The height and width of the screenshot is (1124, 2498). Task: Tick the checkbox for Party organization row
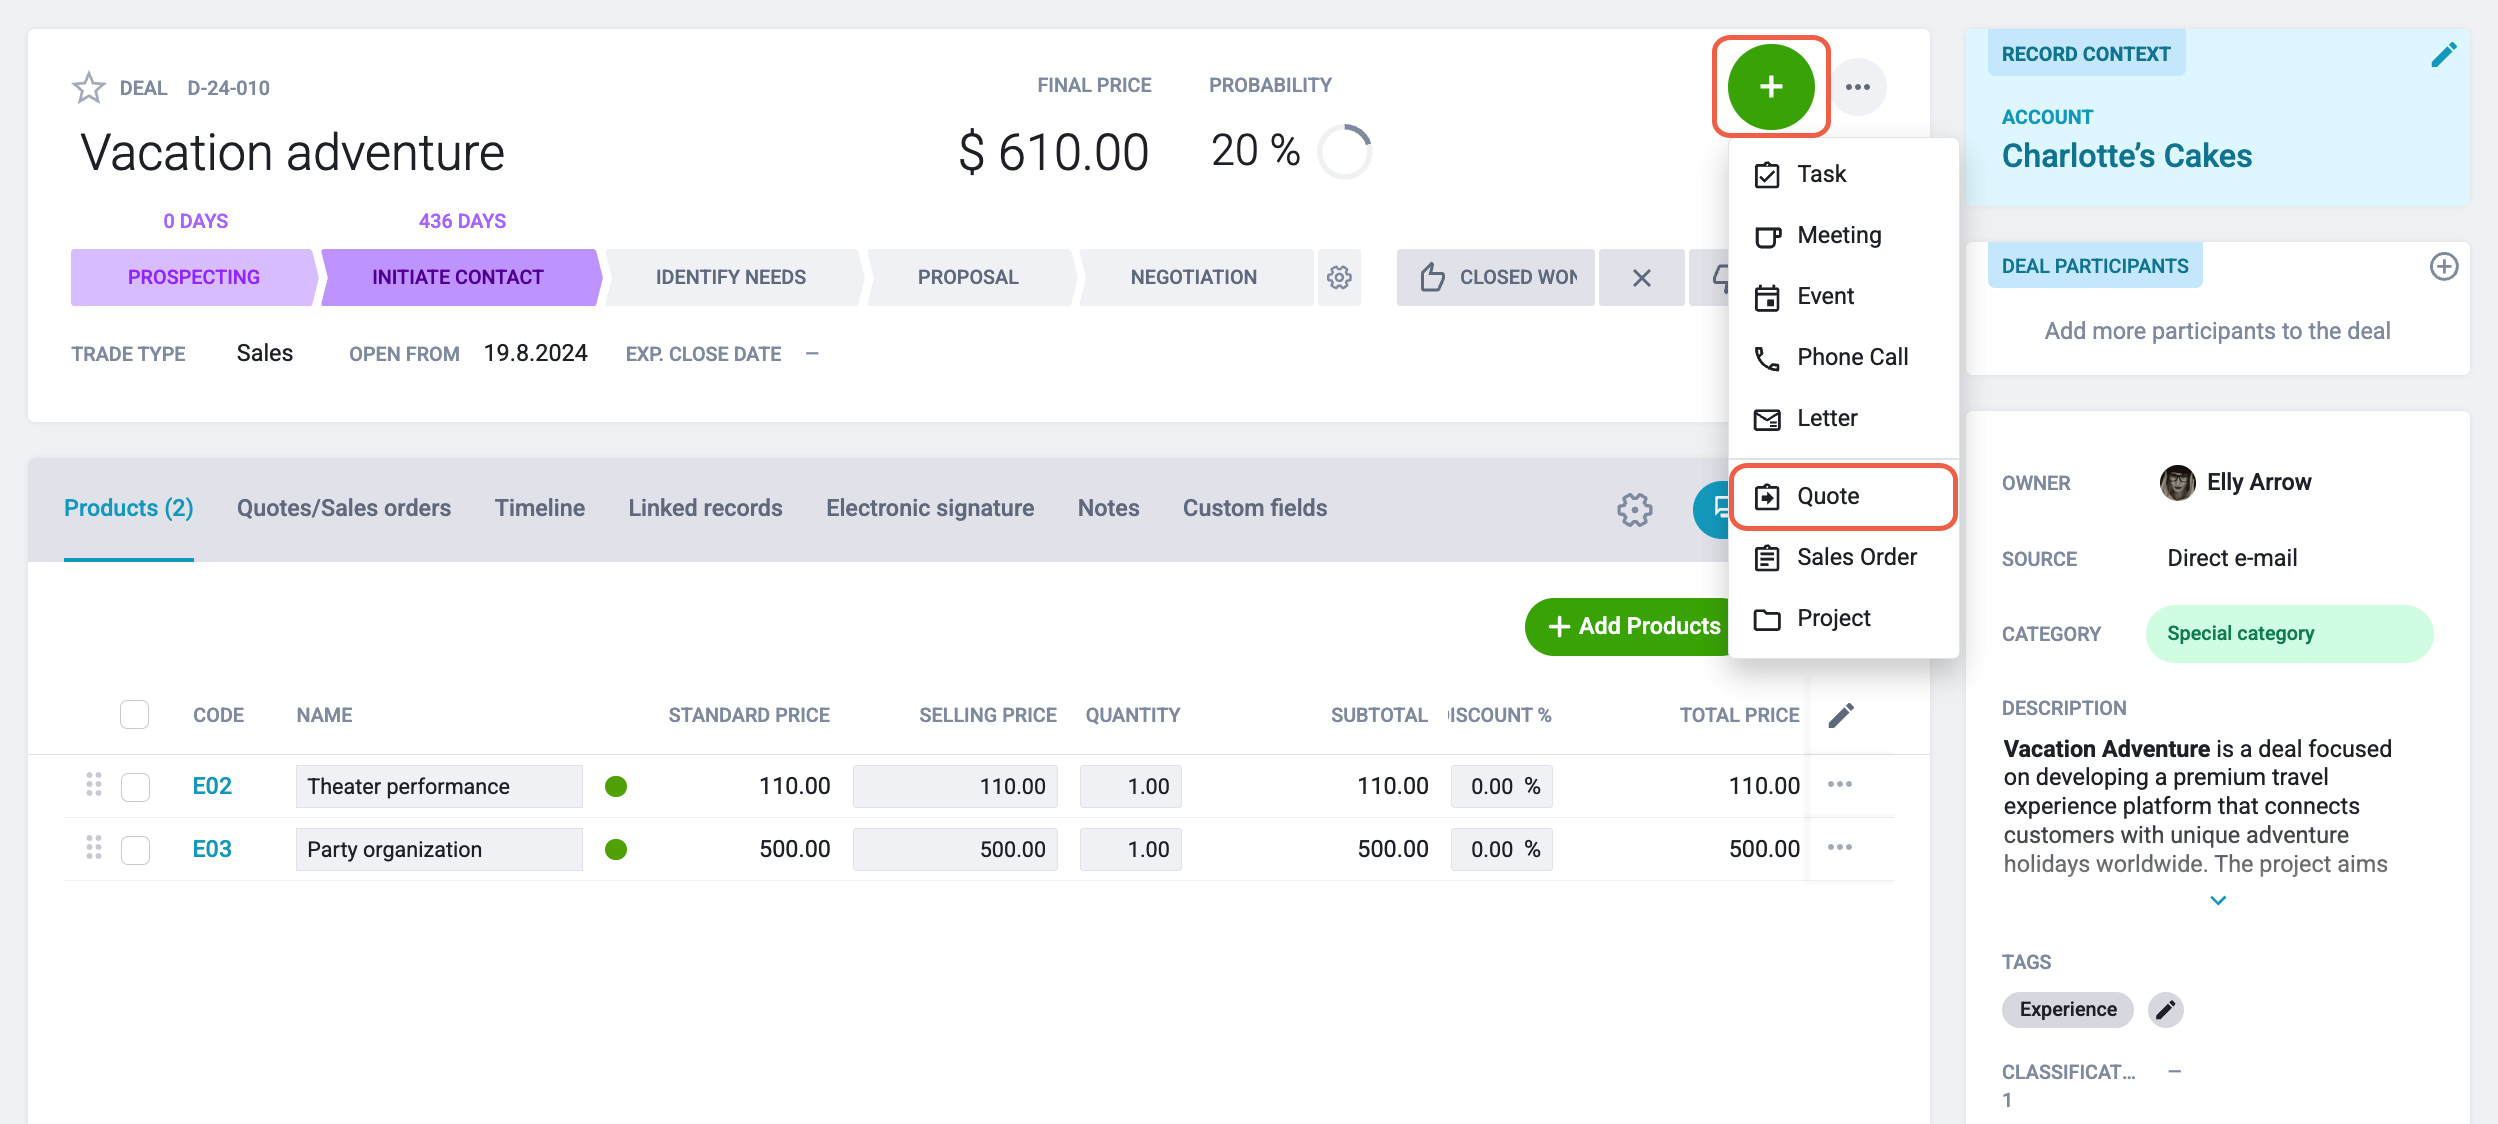tap(135, 850)
